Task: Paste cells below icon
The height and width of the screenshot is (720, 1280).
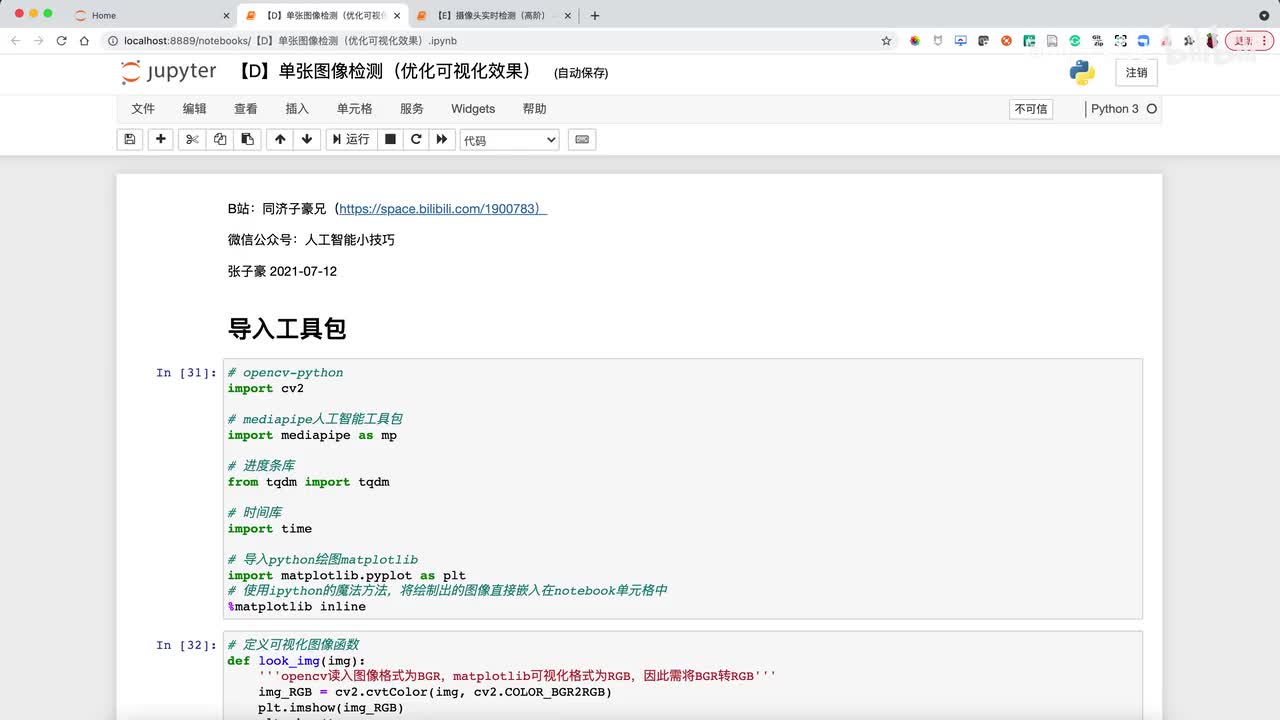Action: point(248,140)
